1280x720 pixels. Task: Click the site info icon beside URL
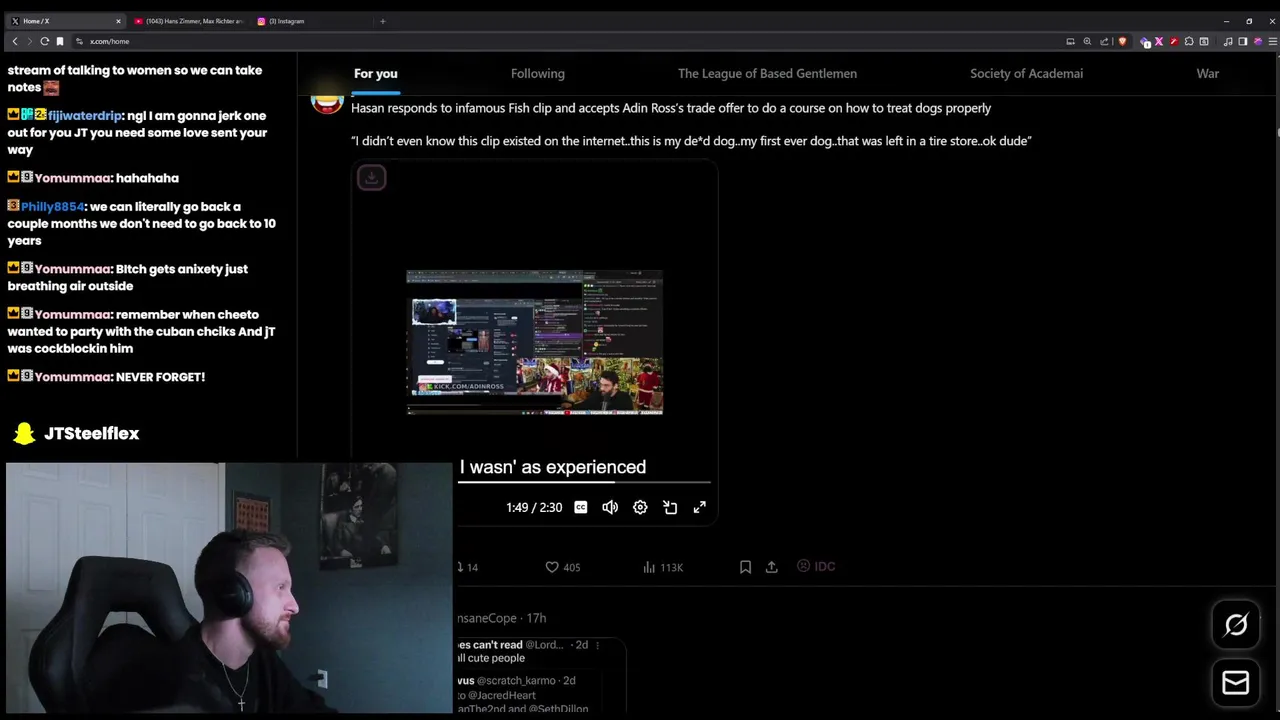tap(79, 41)
